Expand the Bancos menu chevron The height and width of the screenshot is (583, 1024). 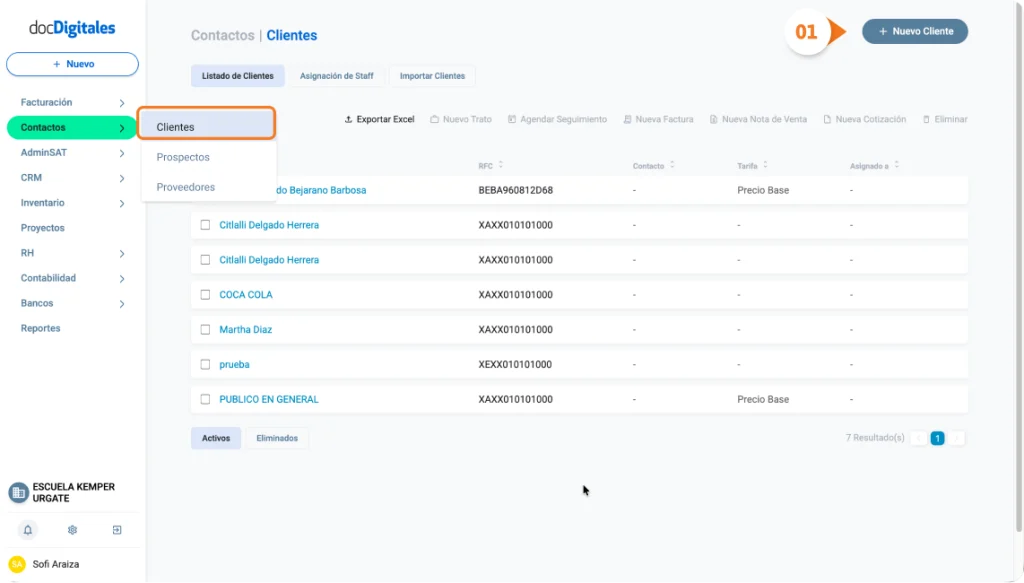coord(121,304)
